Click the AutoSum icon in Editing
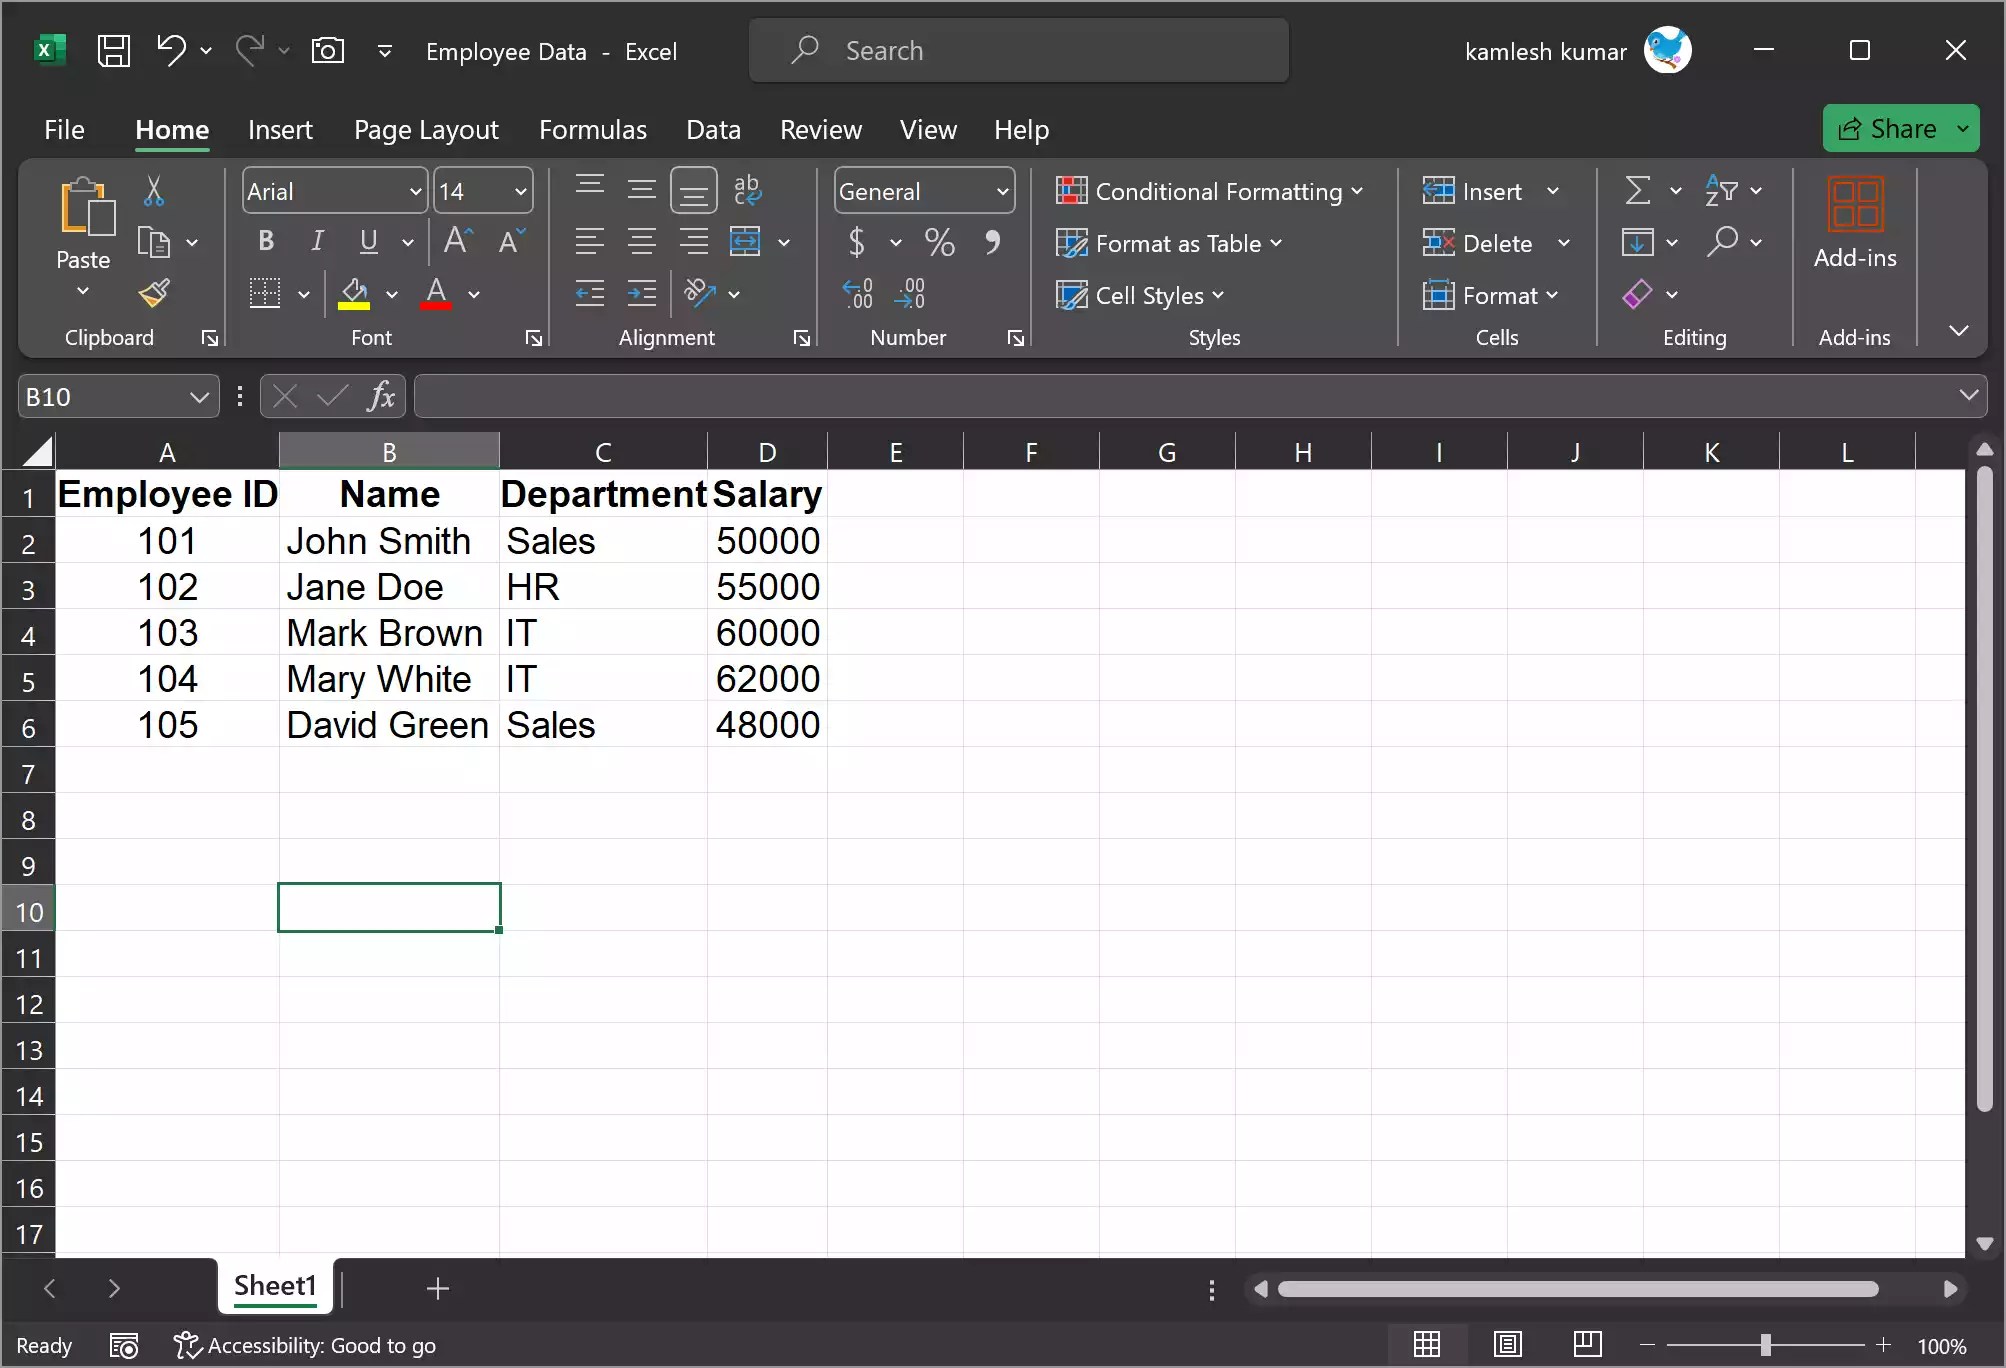The height and width of the screenshot is (1368, 2006). [x=1638, y=190]
